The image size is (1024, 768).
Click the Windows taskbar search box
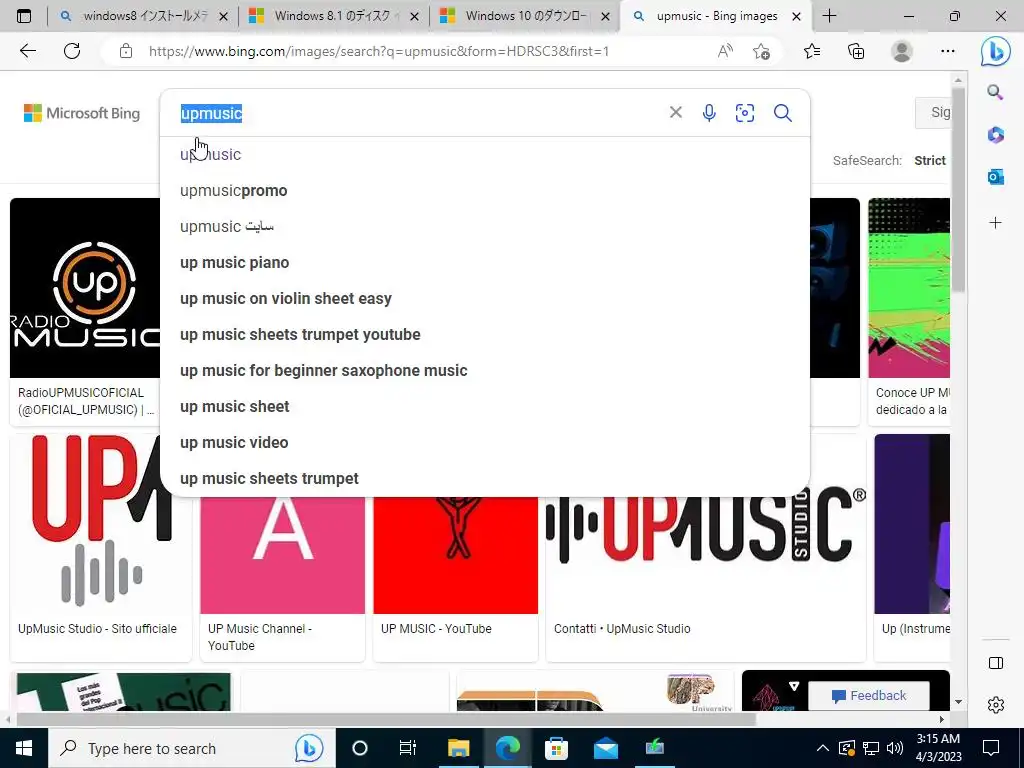point(191,748)
